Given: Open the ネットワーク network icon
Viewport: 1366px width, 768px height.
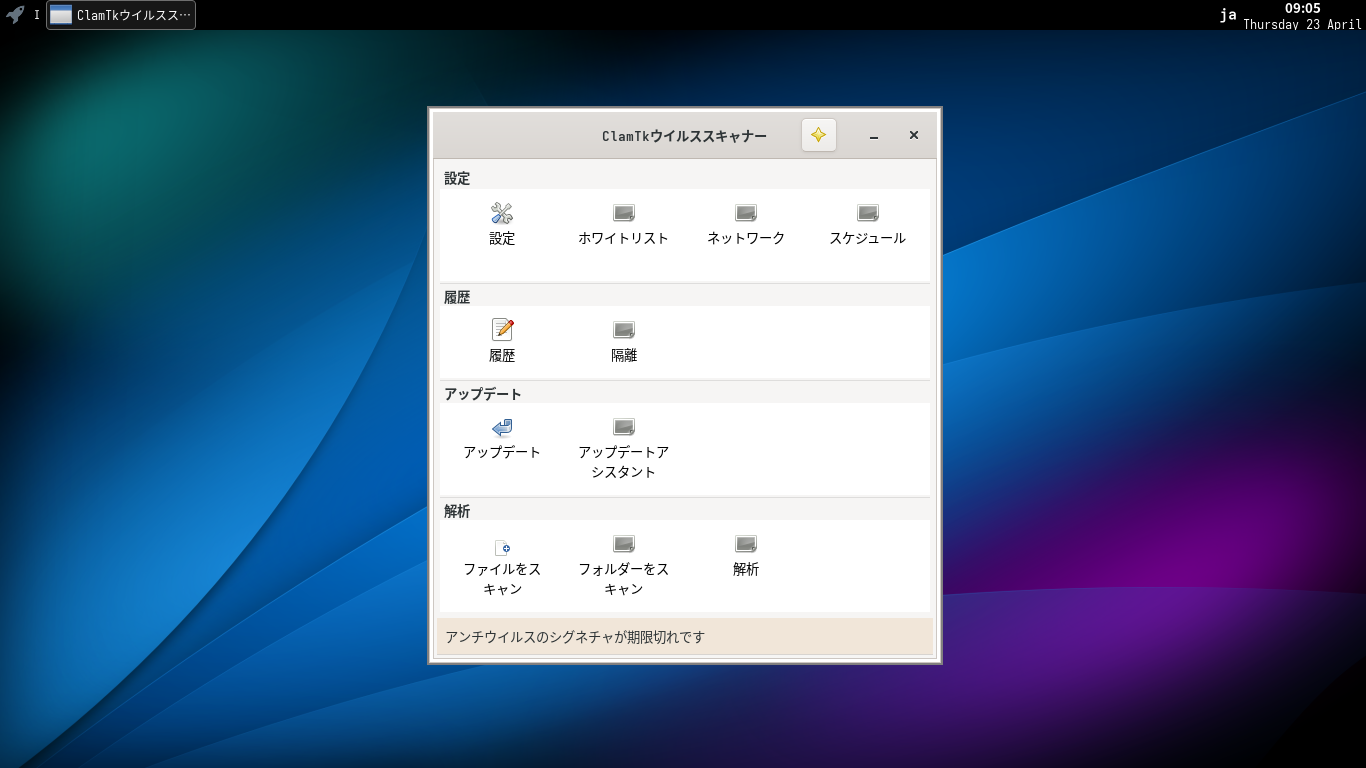Looking at the screenshot, I should (x=746, y=213).
